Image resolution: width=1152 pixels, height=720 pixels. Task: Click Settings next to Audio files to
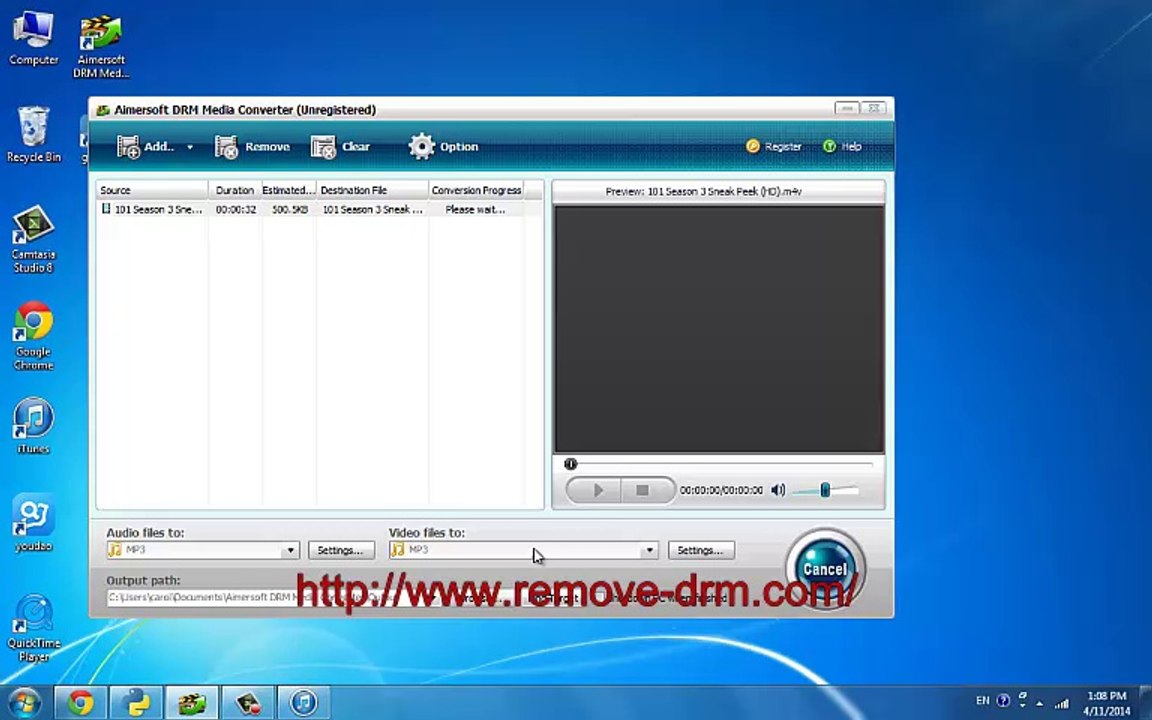[x=341, y=550]
